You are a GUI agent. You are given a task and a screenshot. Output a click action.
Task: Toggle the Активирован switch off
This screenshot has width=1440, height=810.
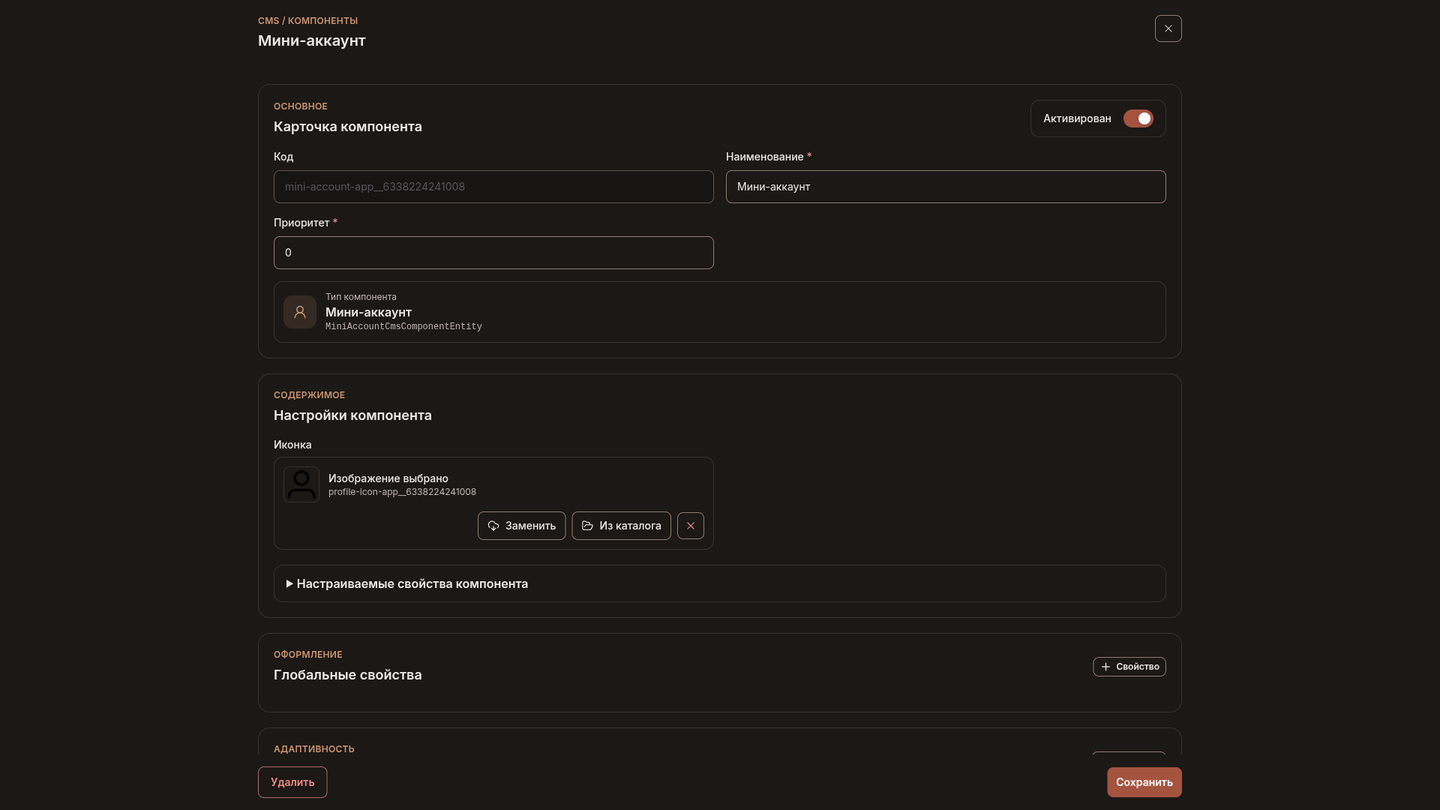pyautogui.click(x=1138, y=118)
